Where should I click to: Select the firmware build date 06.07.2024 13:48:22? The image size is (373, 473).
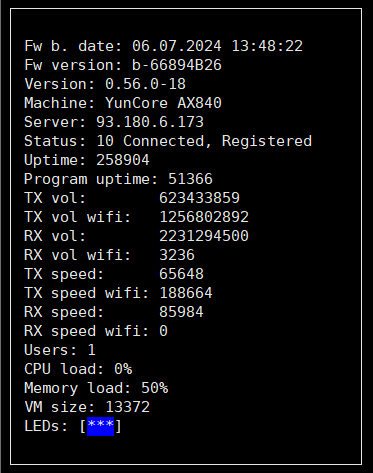(217, 46)
